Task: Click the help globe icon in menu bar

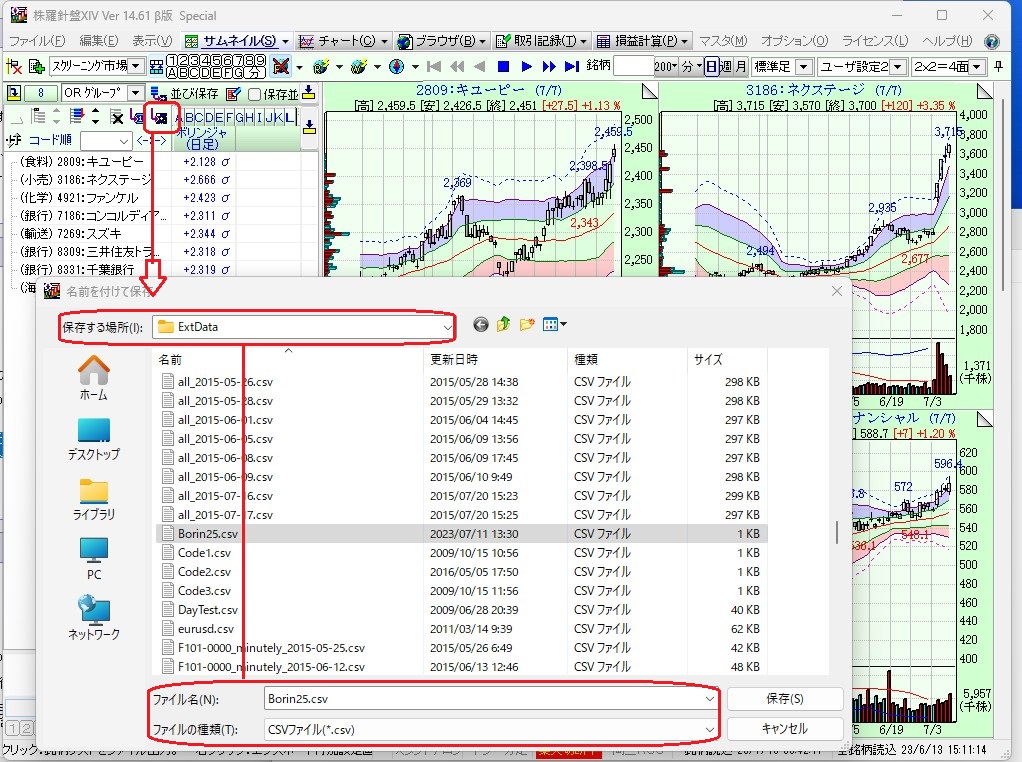Action: click(x=991, y=41)
